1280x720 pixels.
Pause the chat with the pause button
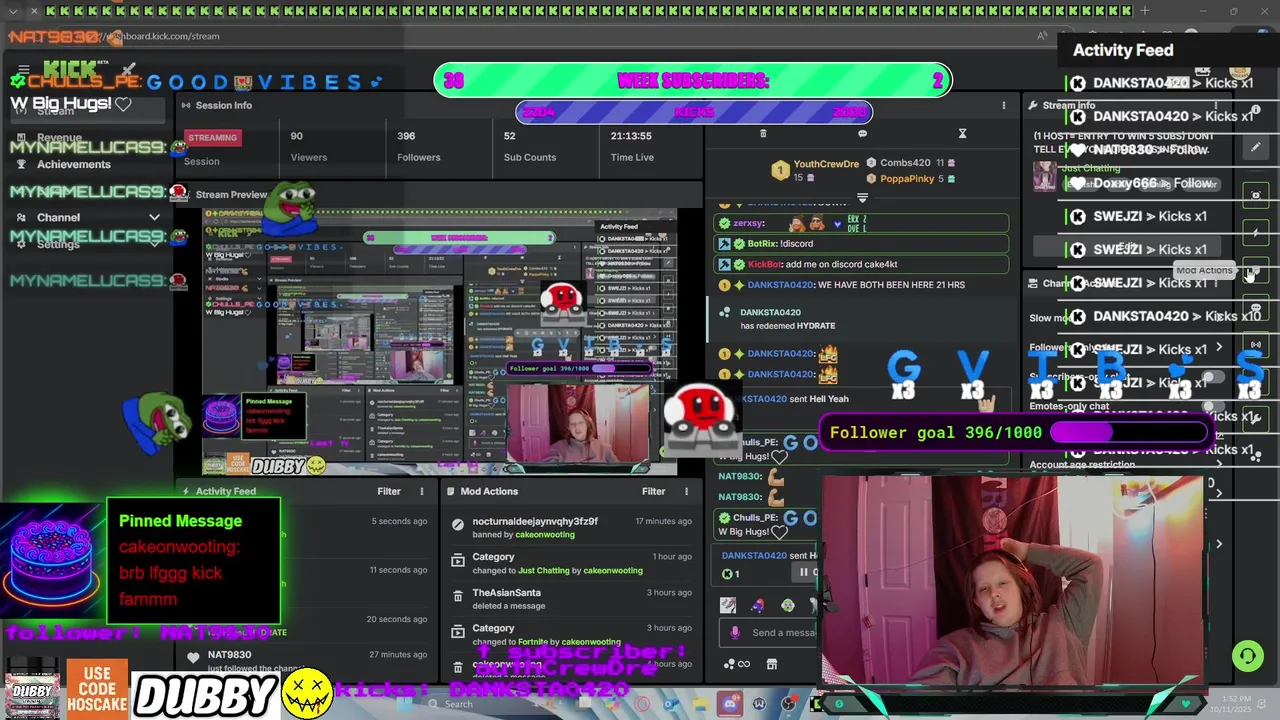point(802,572)
